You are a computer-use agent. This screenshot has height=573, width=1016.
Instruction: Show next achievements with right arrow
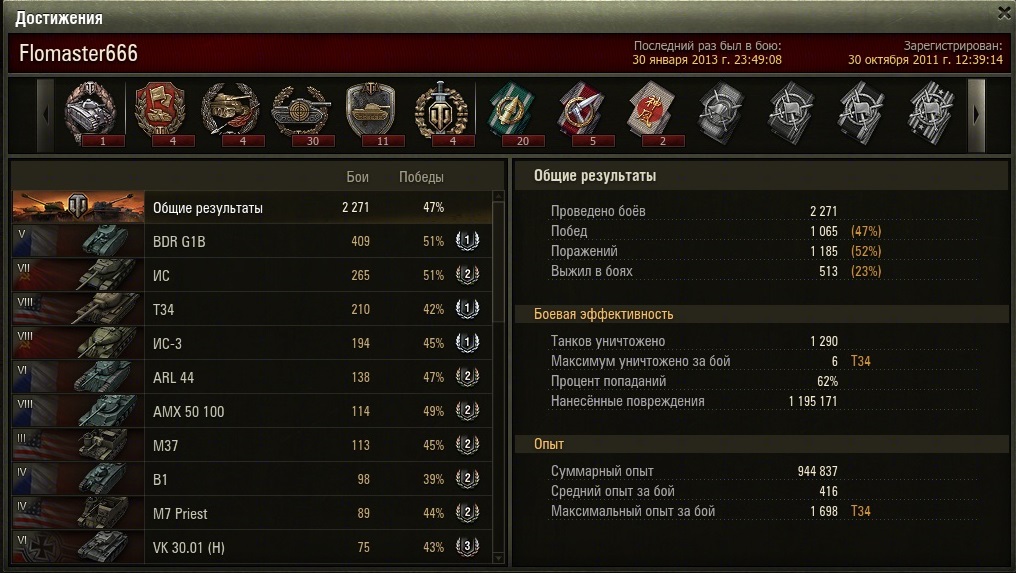click(x=976, y=115)
